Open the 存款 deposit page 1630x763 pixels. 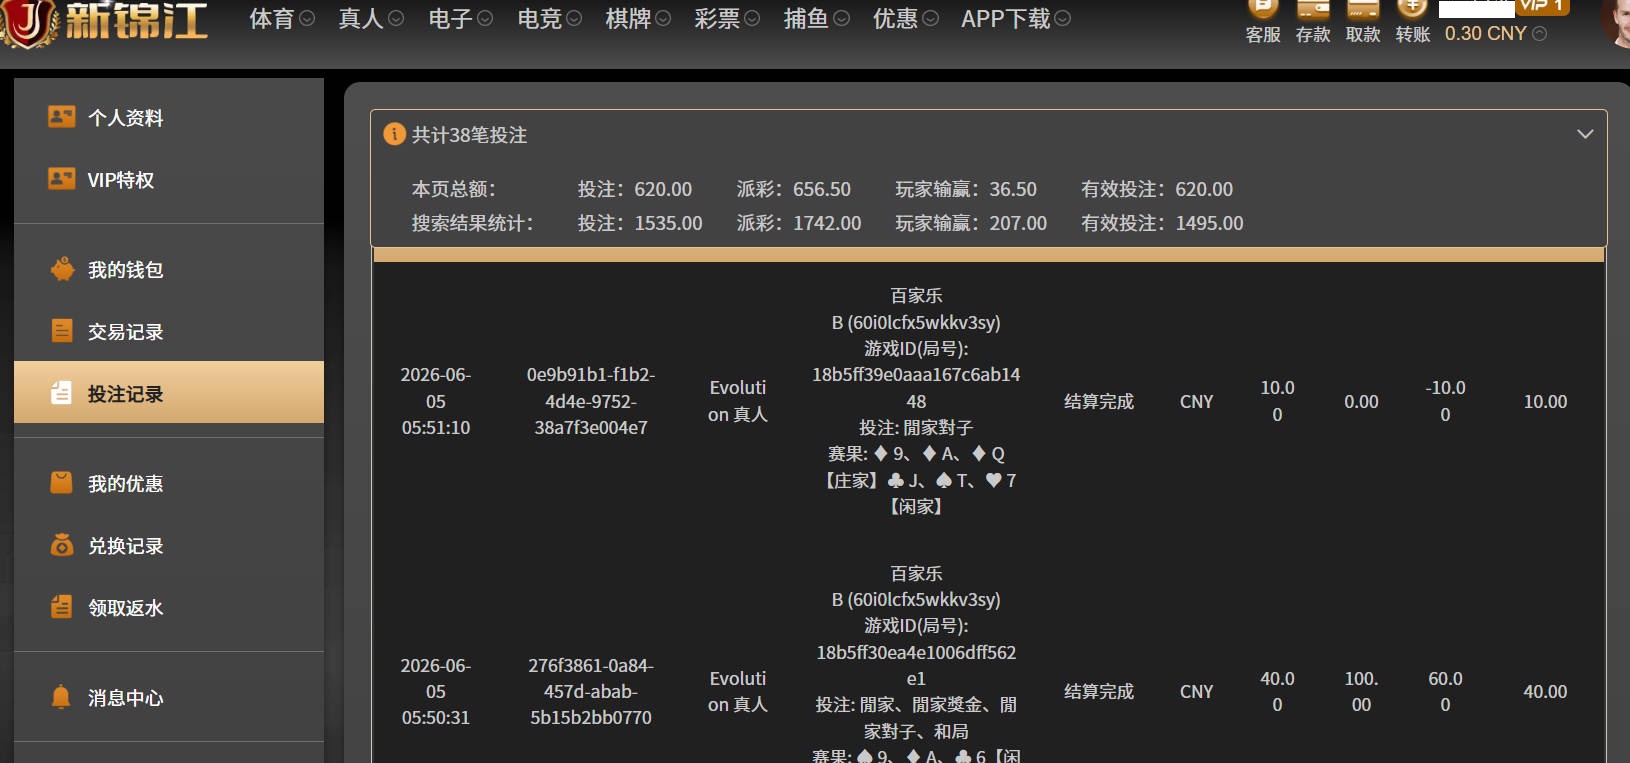pos(1313,22)
